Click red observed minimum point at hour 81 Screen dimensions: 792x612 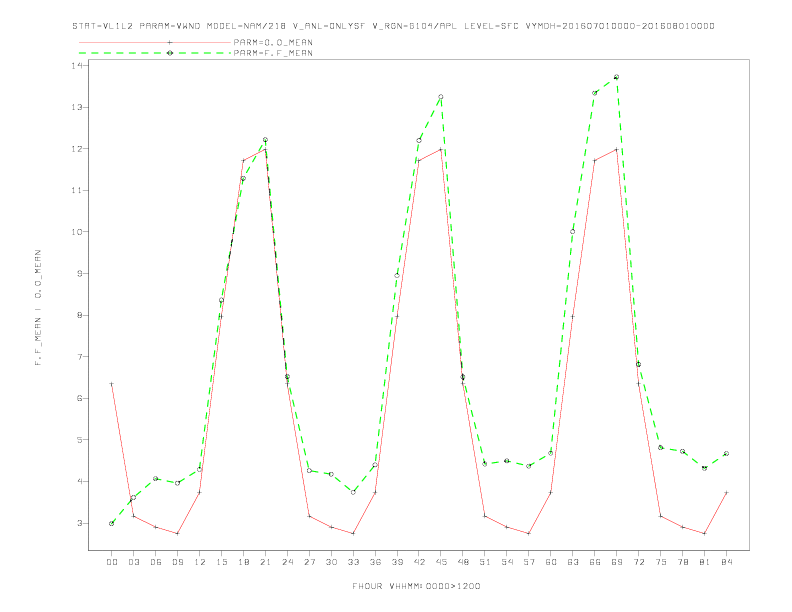704,533
